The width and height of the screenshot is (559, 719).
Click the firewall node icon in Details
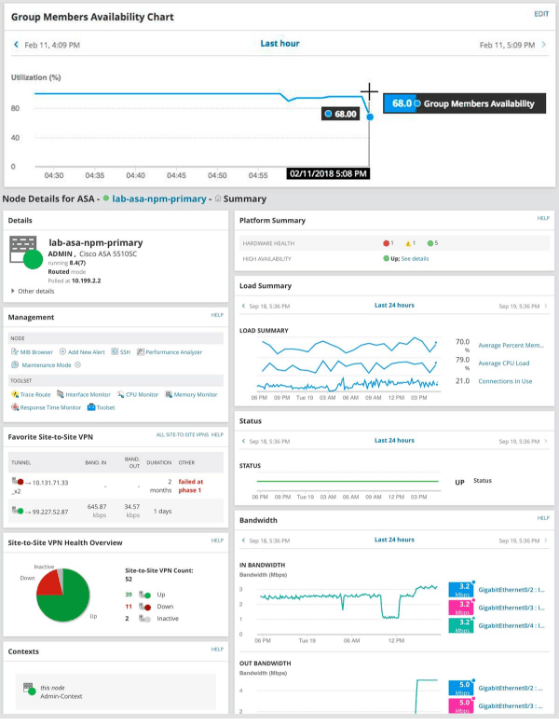(x=26, y=252)
